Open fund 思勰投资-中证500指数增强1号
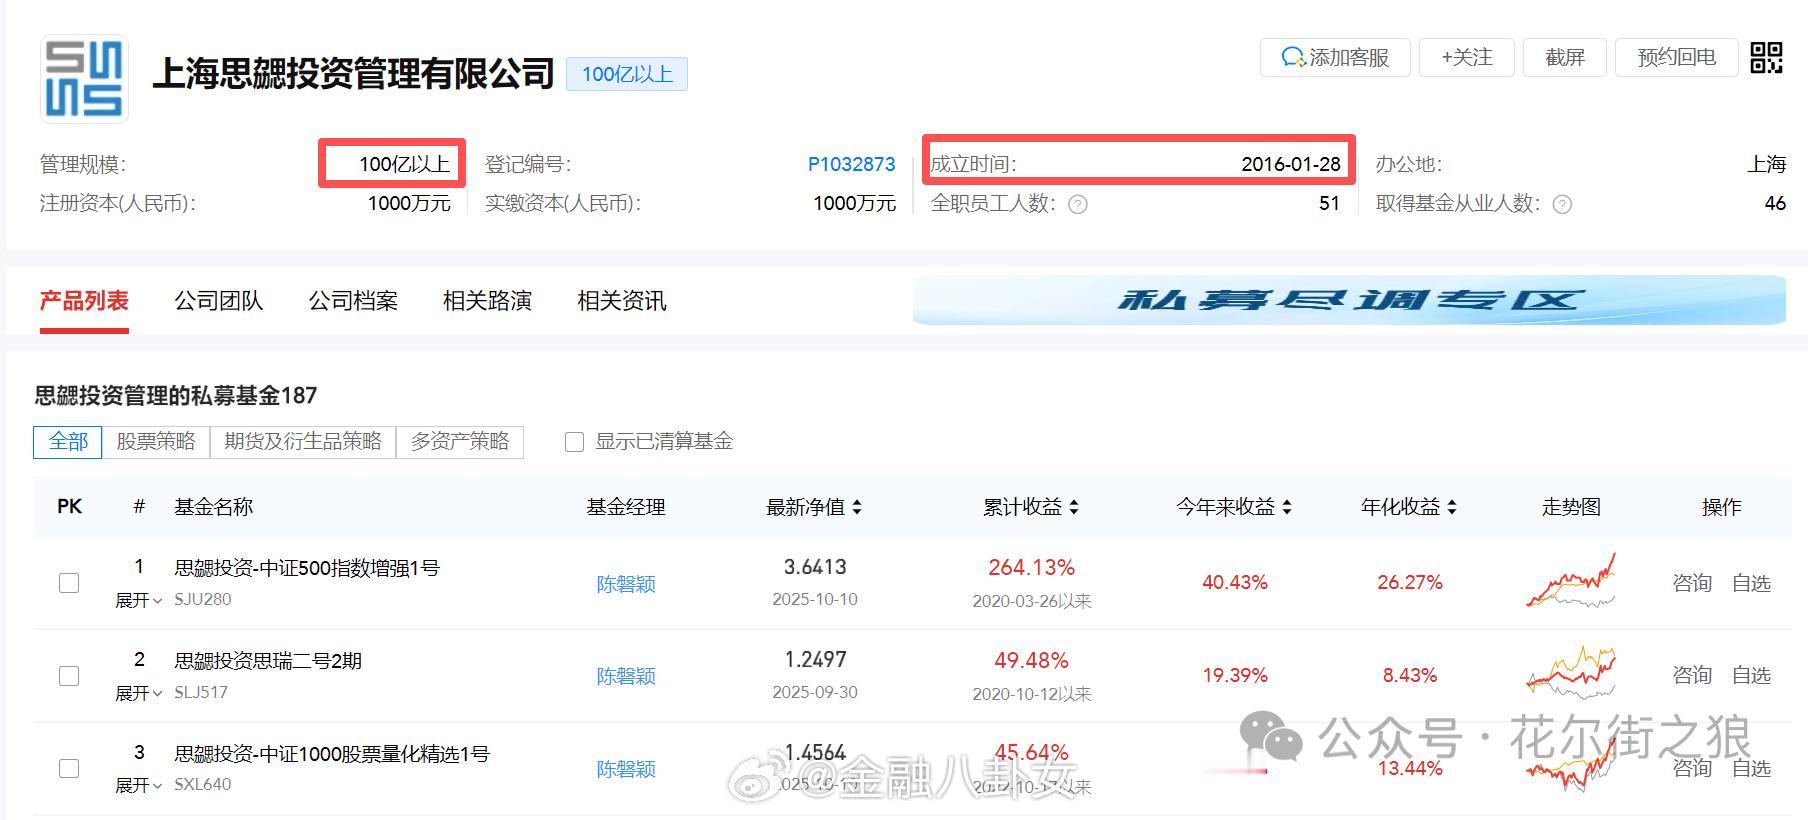The width and height of the screenshot is (1808, 820). click(307, 568)
